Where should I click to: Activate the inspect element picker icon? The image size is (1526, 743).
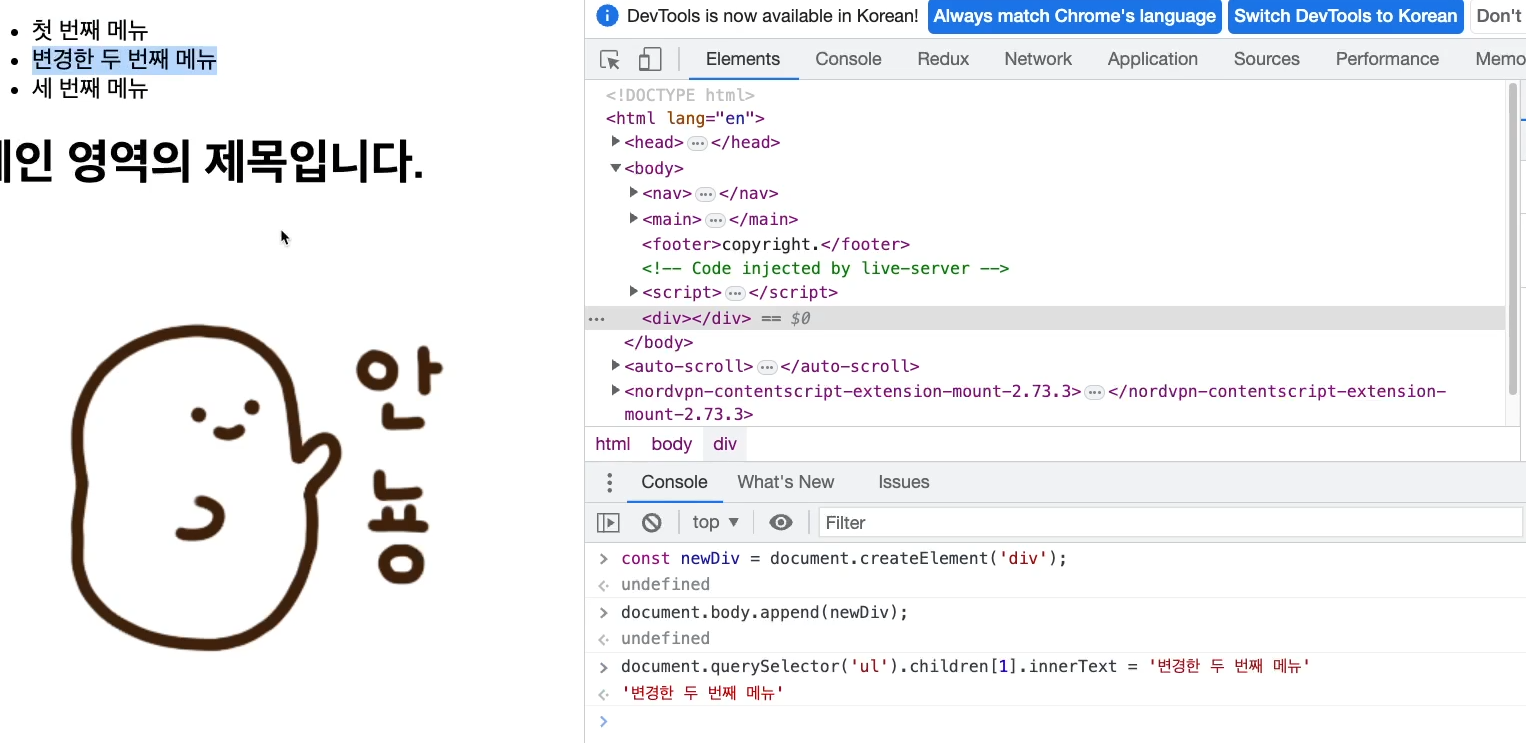(x=610, y=60)
